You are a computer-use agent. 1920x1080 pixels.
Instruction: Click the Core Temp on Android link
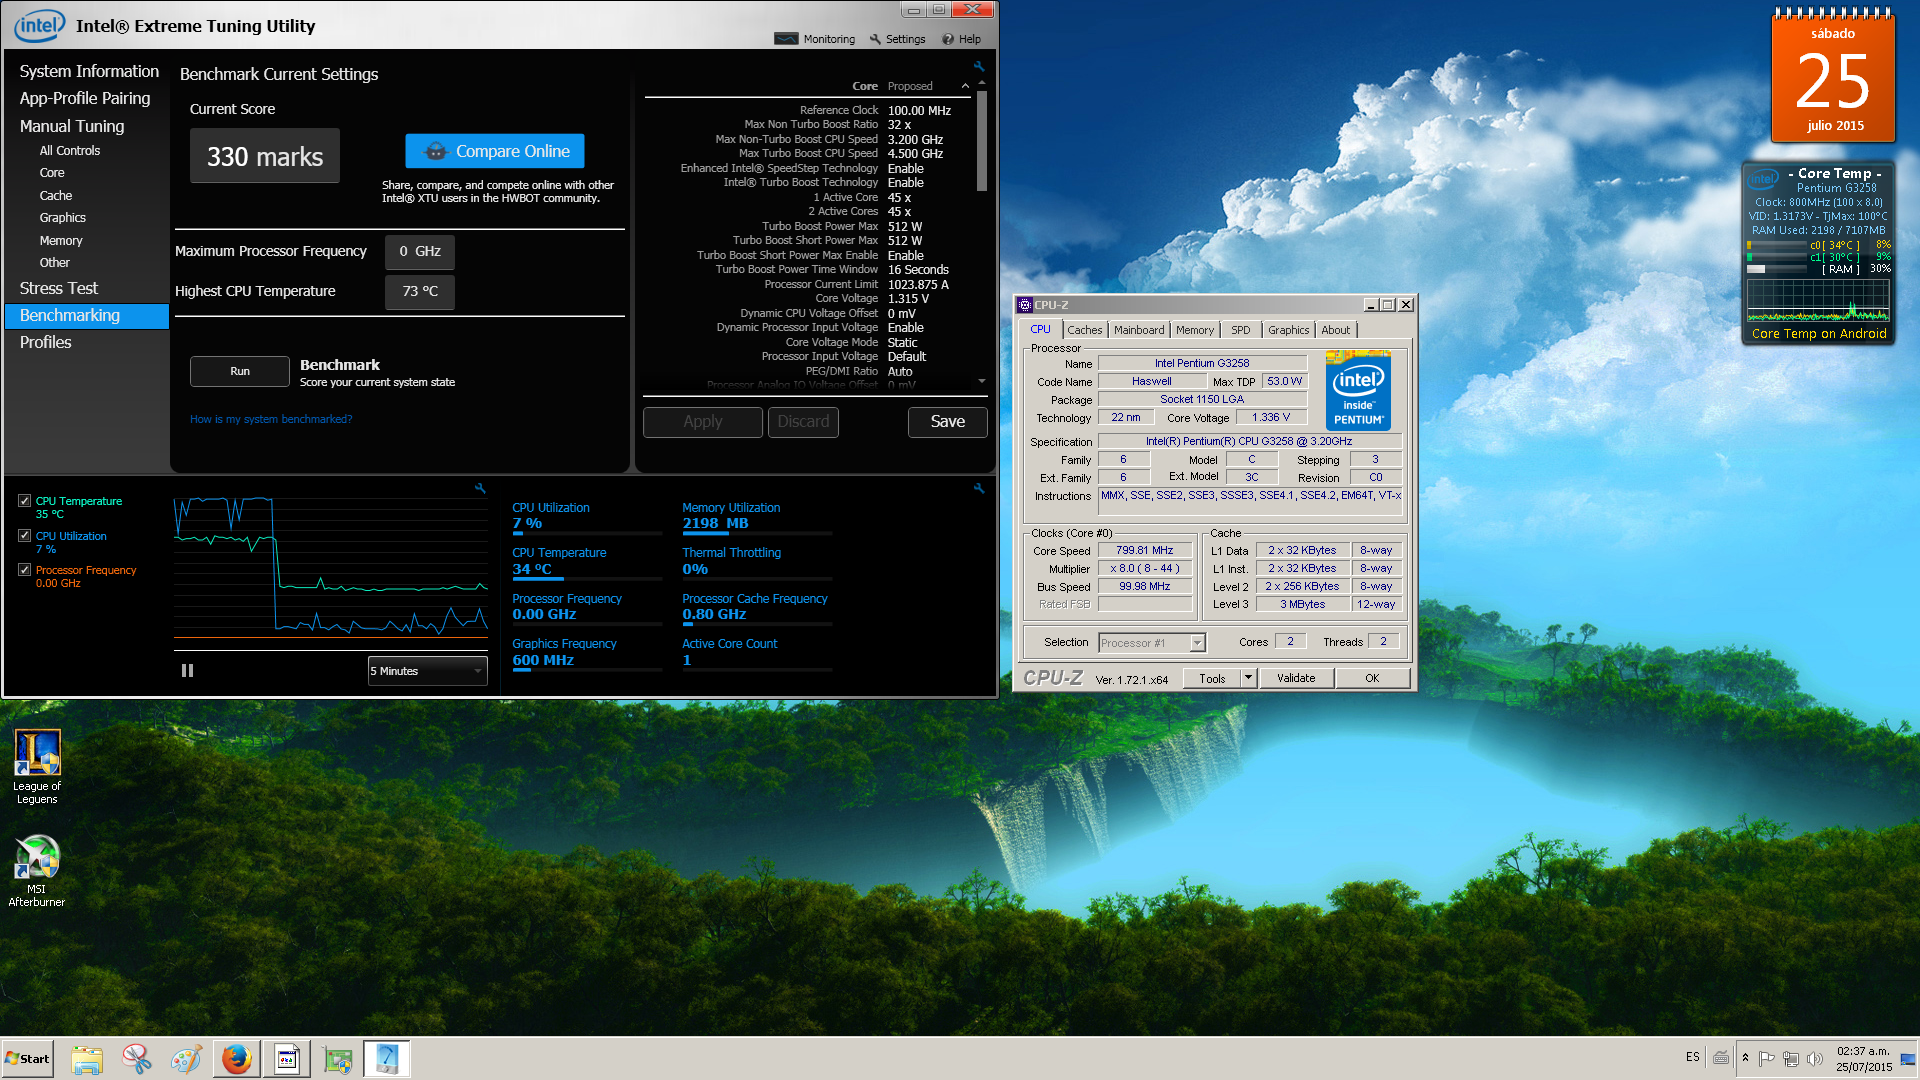1819,334
